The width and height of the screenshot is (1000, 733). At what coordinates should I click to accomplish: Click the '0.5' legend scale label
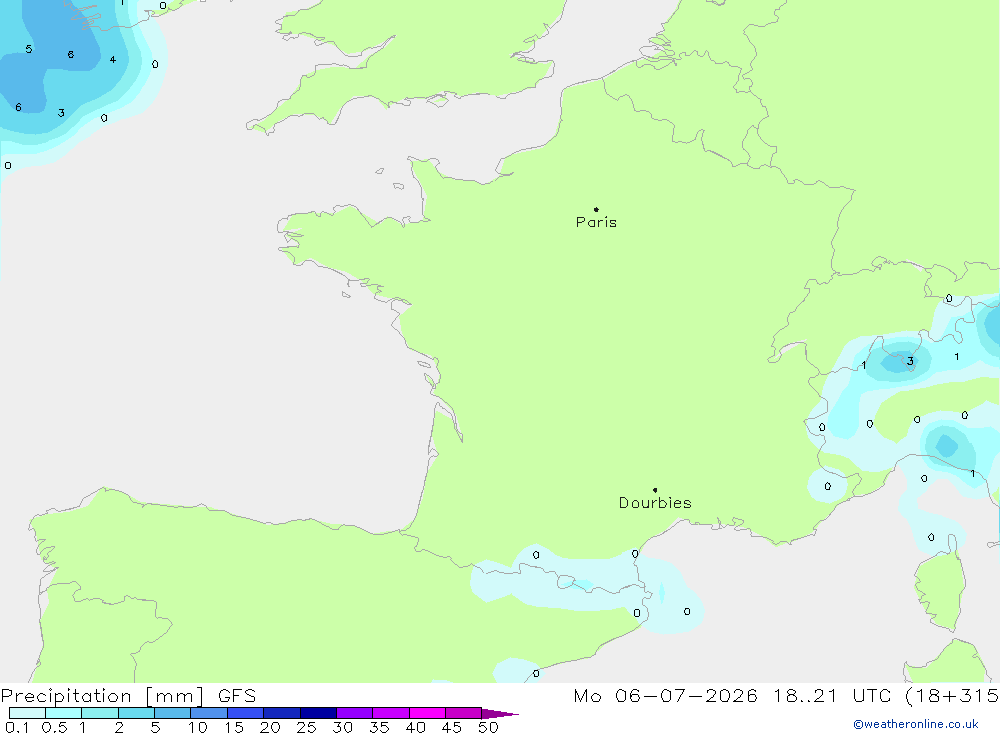click(54, 727)
